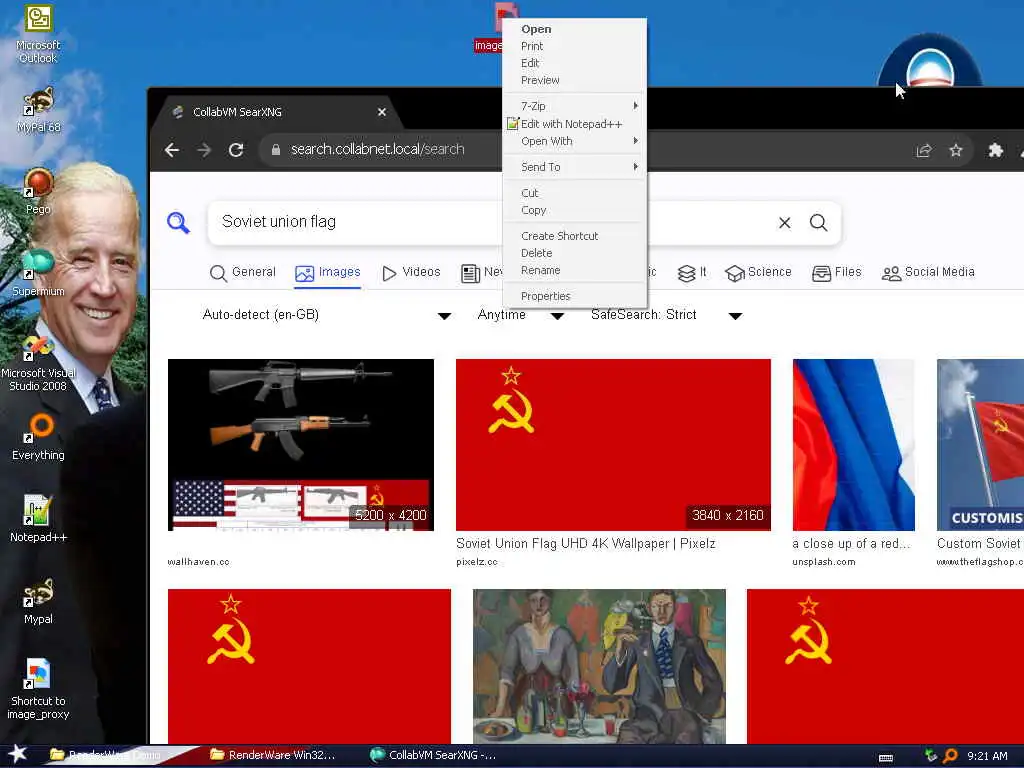The width and height of the screenshot is (1024, 768).
Task: Select the MyPal 68 desktop icon
Action: click(38, 110)
